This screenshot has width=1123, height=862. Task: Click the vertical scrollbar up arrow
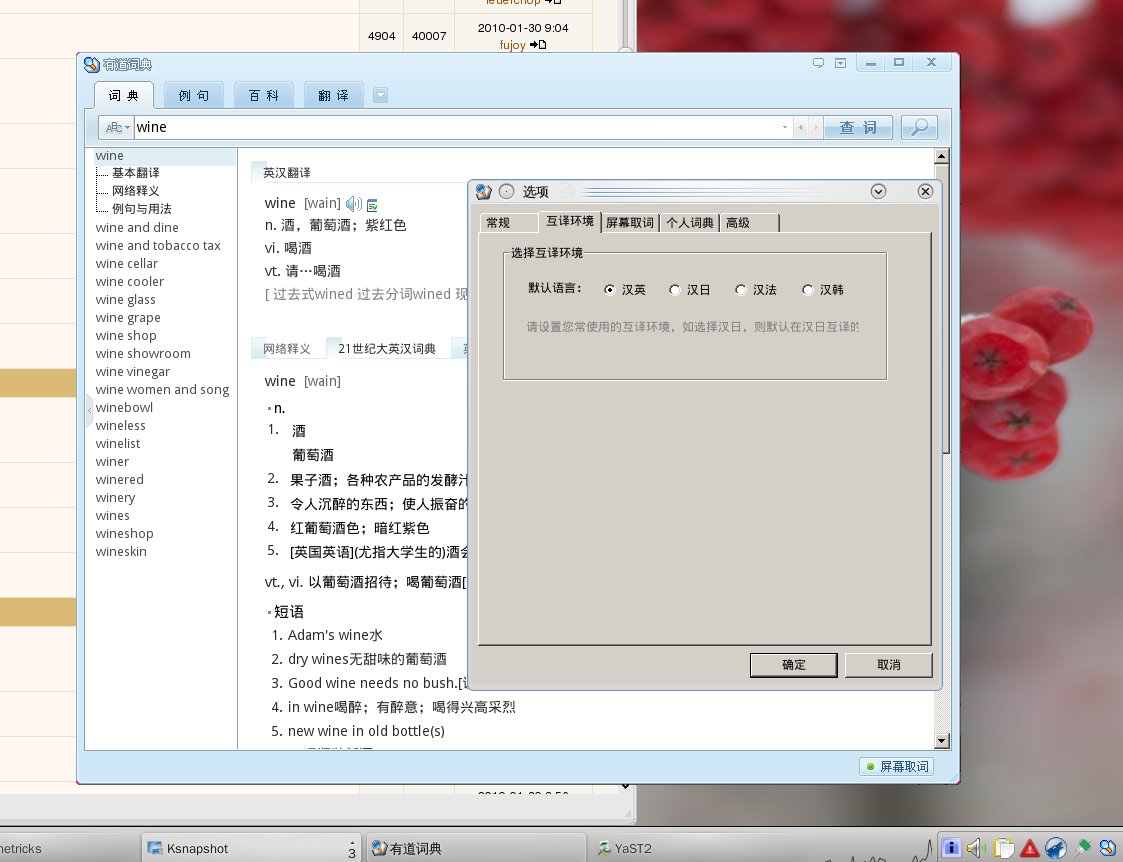point(942,156)
